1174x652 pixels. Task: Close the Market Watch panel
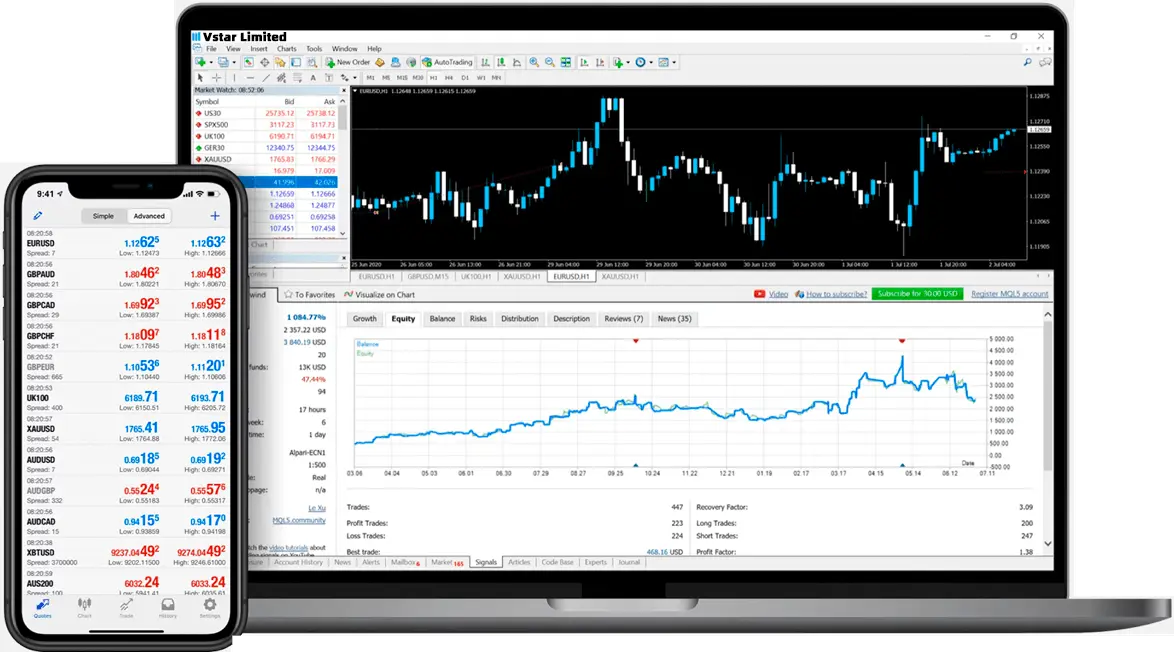click(x=344, y=90)
